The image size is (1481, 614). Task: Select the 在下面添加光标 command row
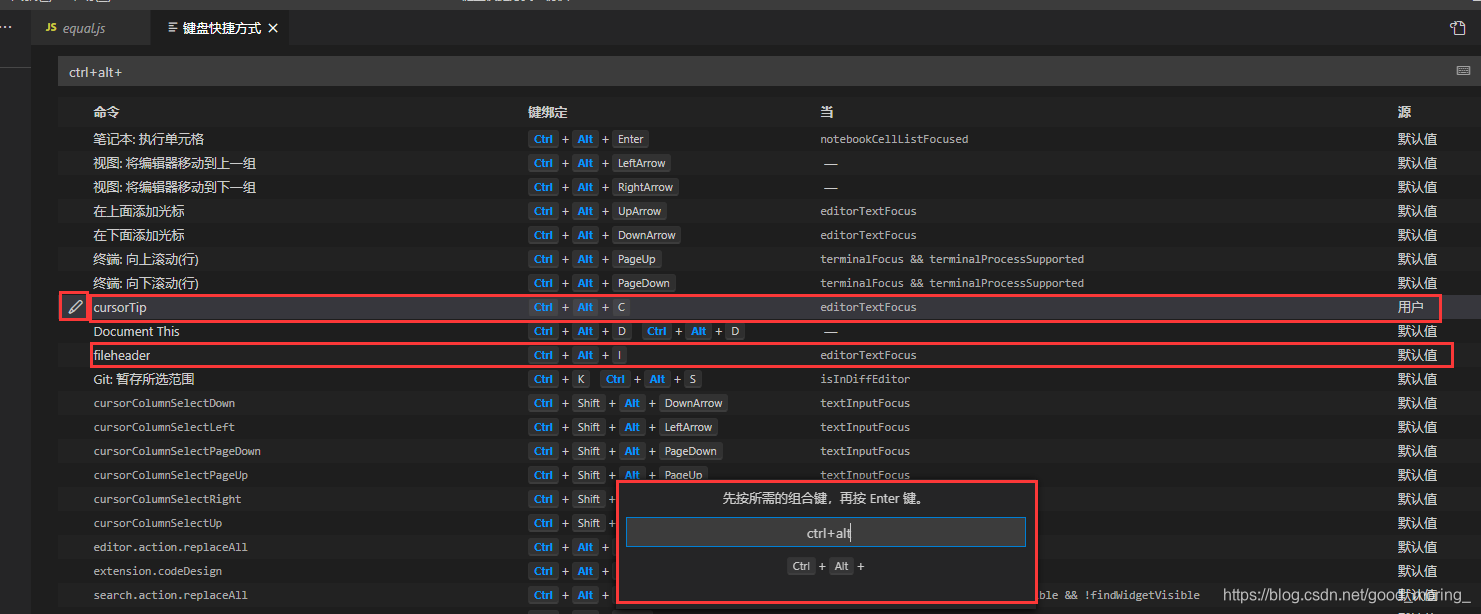pos(769,235)
